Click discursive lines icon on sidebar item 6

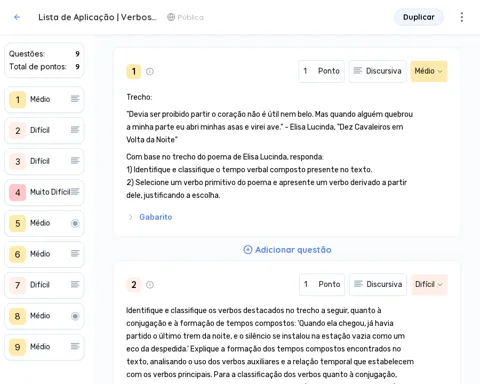tap(75, 254)
